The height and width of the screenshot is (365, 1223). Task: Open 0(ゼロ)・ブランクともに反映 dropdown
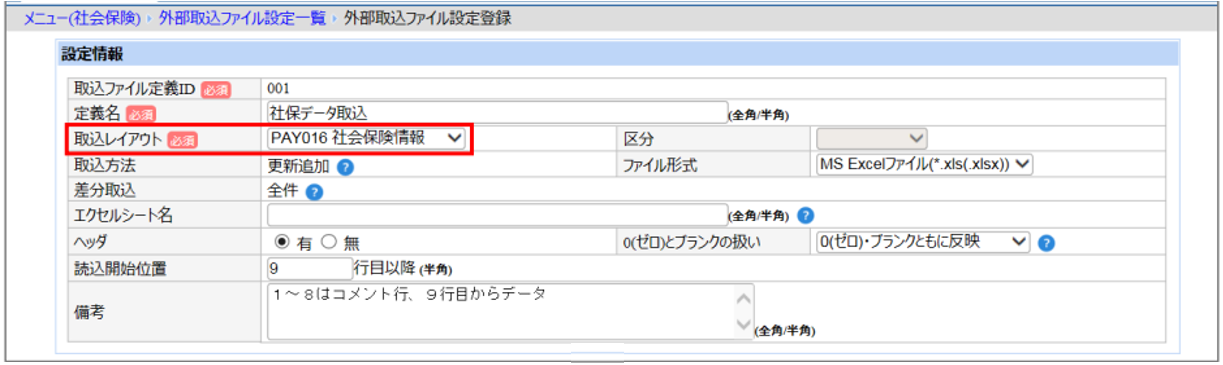pyautogui.click(x=923, y=241)
